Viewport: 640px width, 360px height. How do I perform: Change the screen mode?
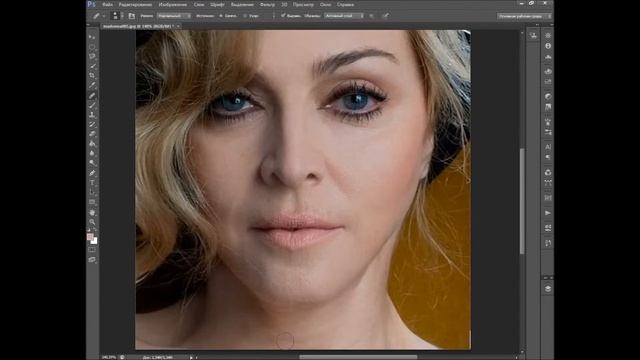(x=92, y=260)
